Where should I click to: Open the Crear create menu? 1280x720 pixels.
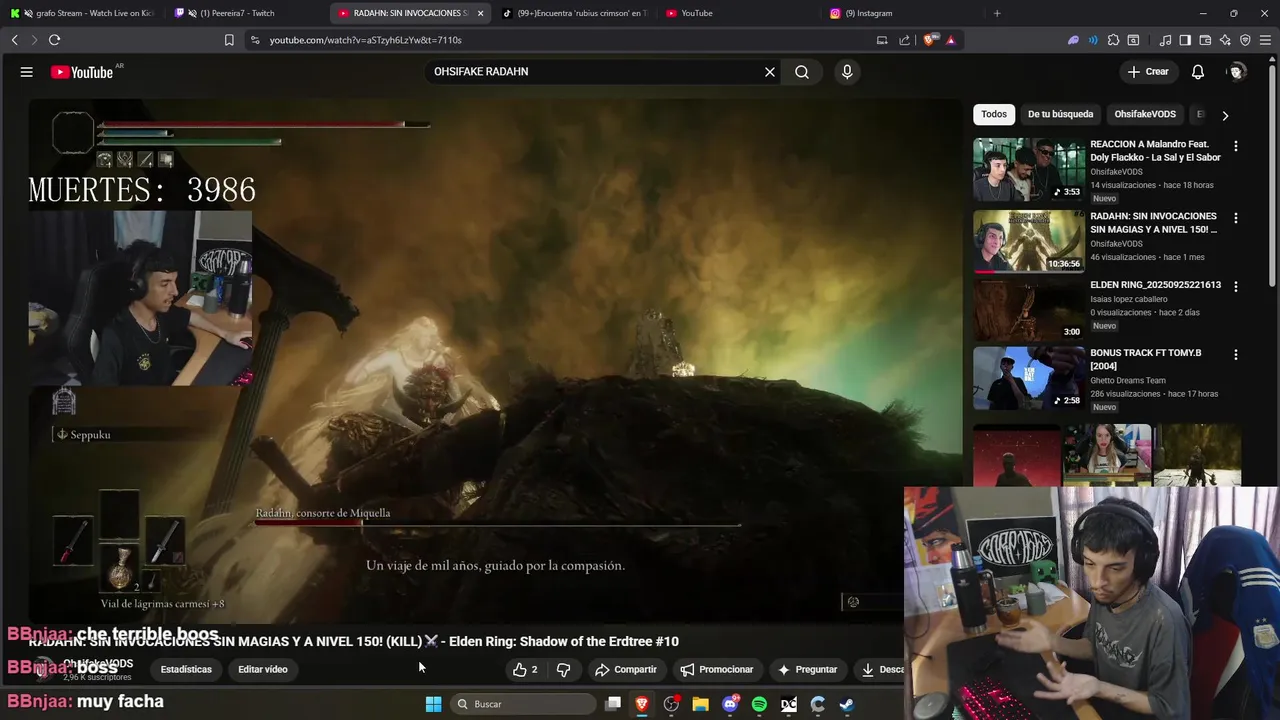pos(1148,72)
